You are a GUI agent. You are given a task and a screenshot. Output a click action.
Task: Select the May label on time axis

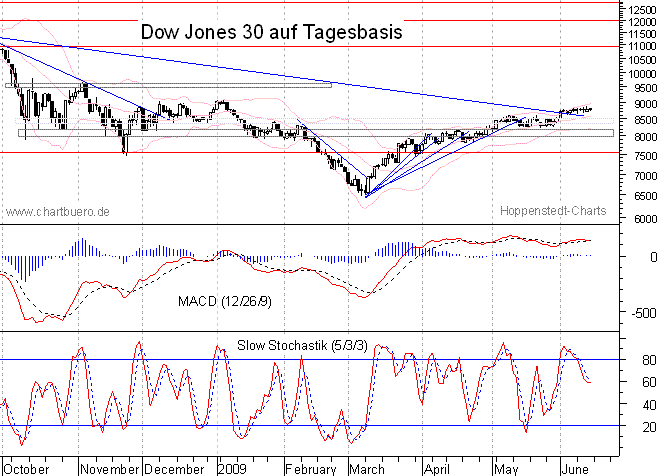tap(506, 469)
